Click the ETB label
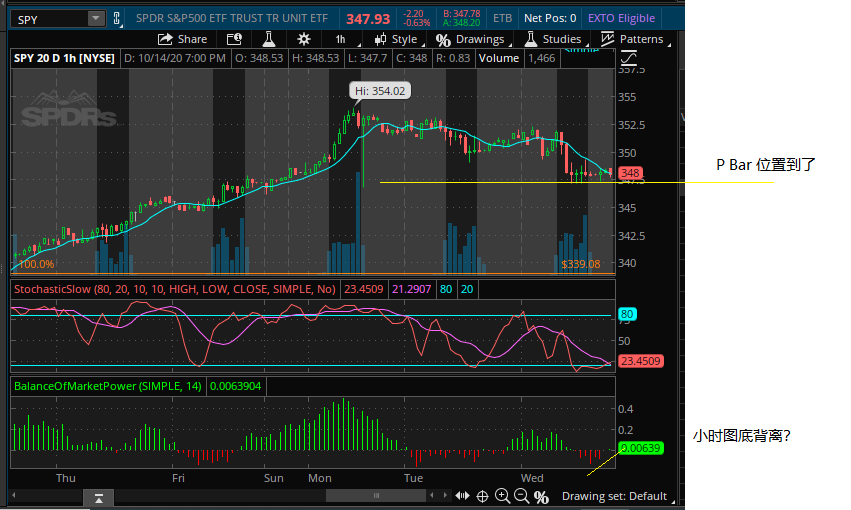Screen dimensions: 851x510 503,18
